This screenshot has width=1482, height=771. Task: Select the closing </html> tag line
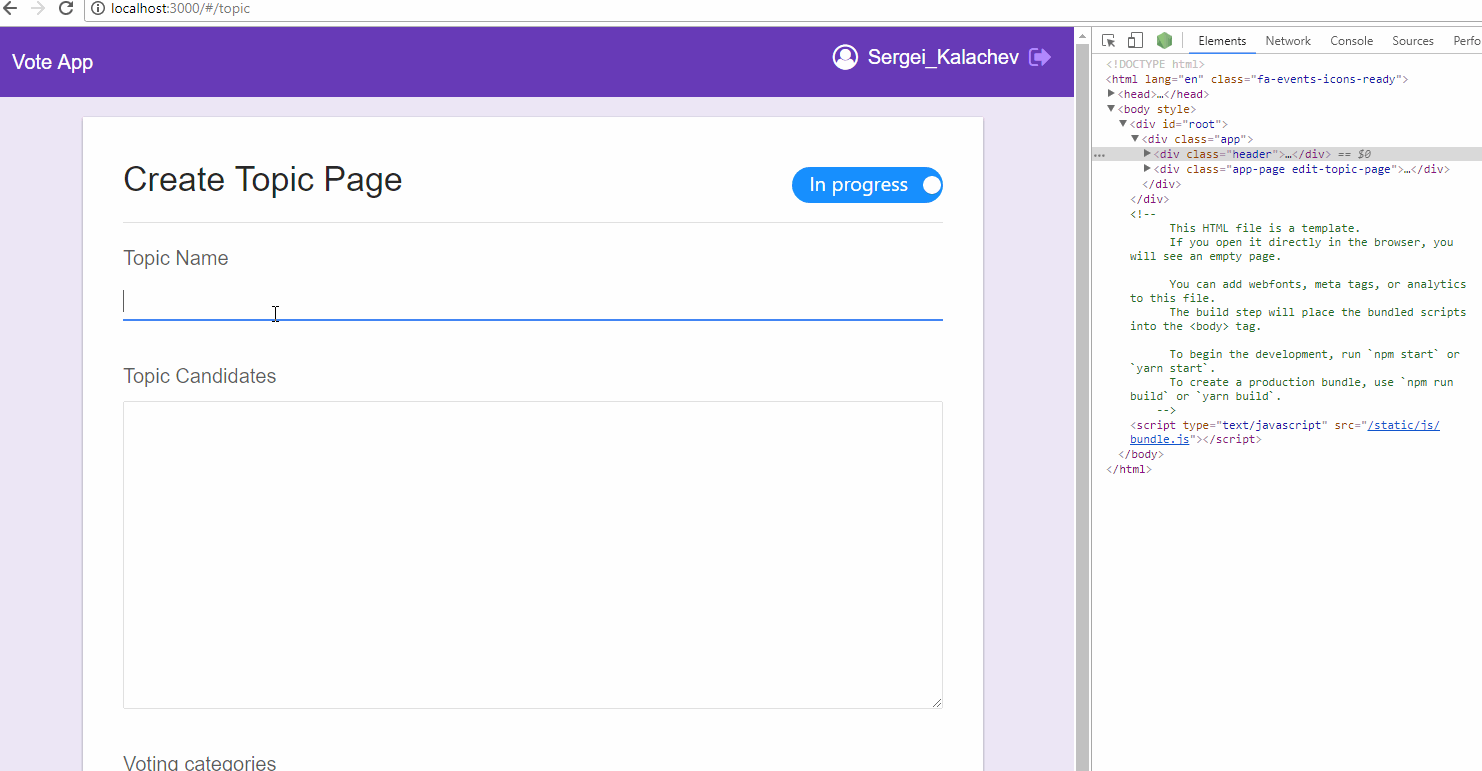(1129, 469)
